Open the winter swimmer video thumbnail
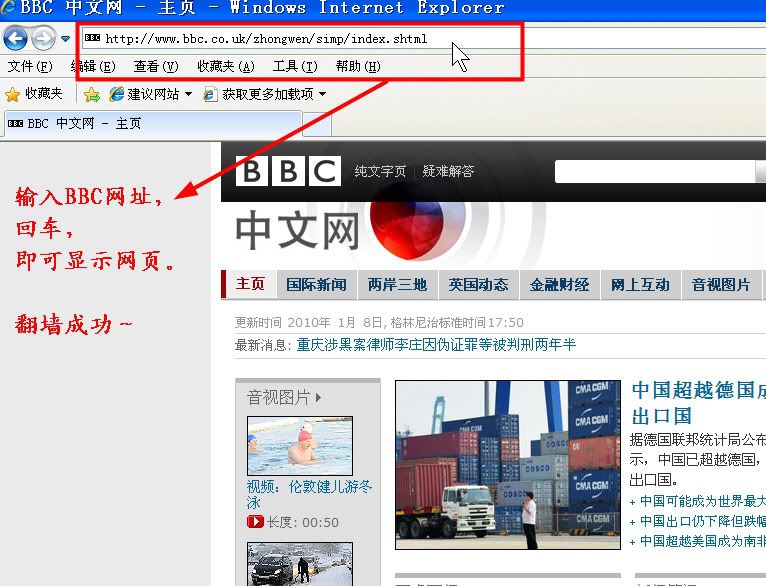This screenshot has height=586, width=766. click(300, 446)
